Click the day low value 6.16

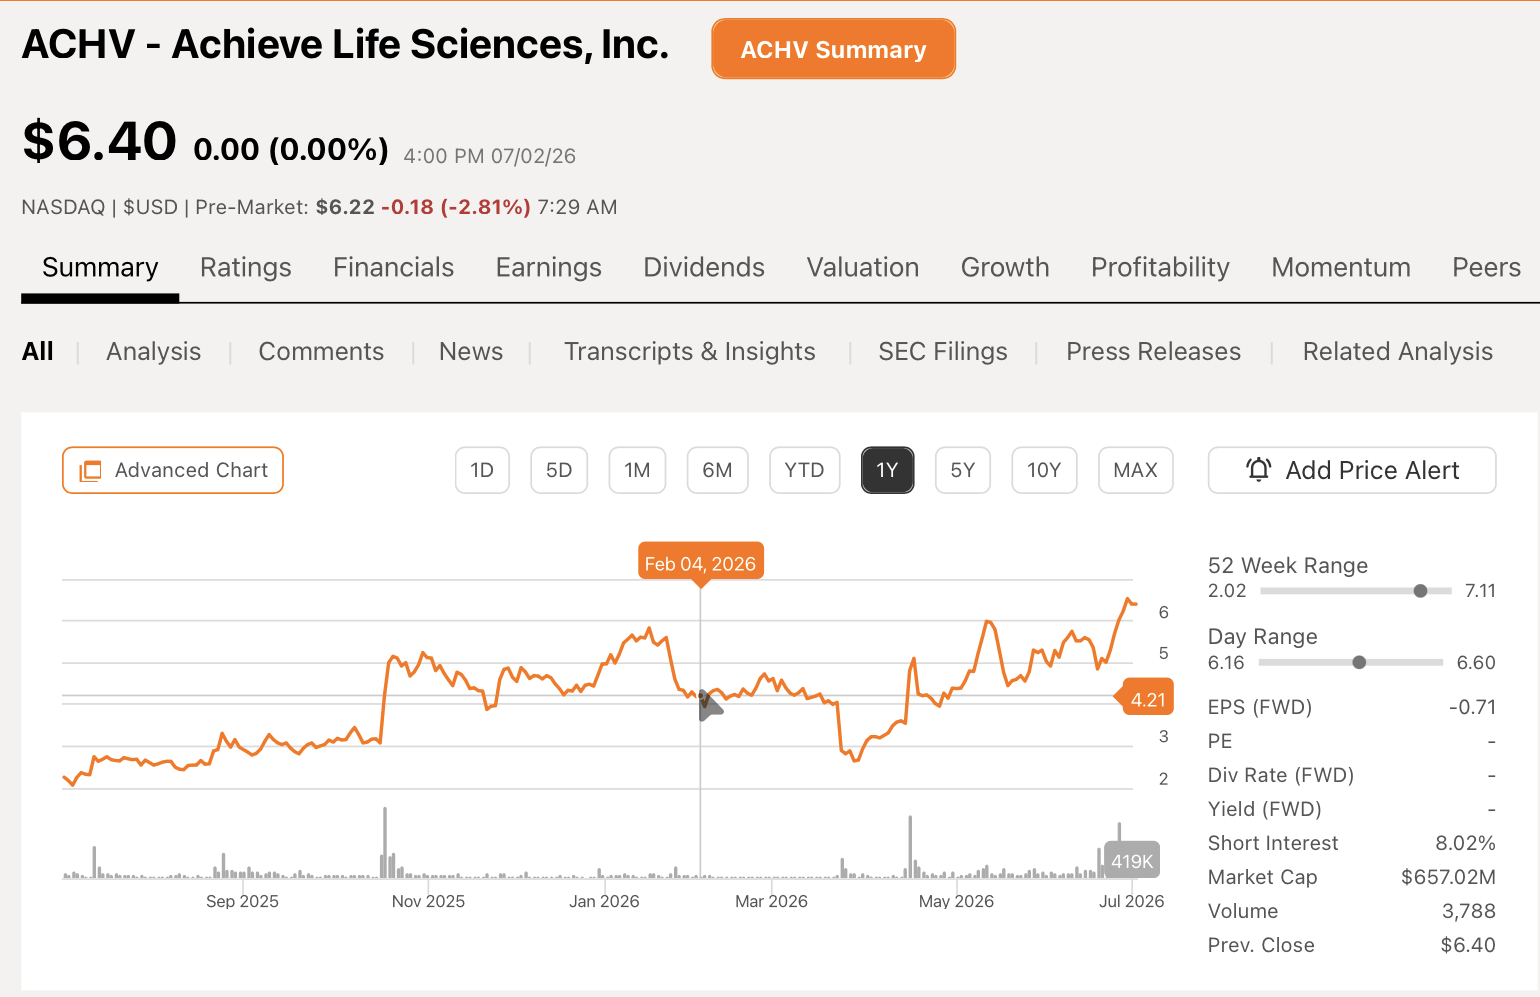click(1226, 663)
